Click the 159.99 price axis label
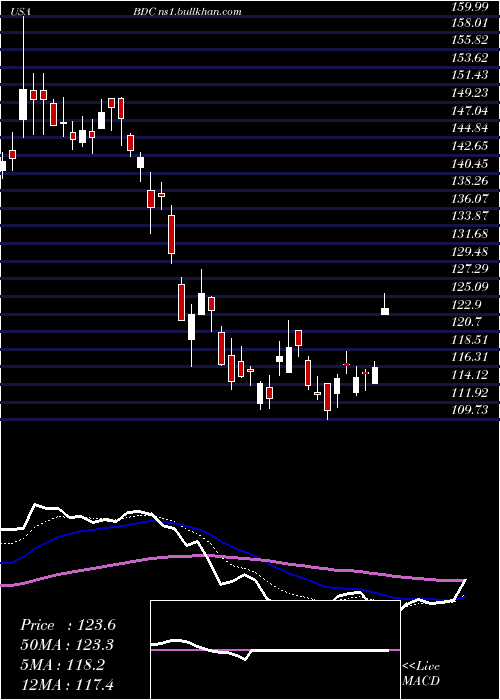This screenshot has height=700, width=500. [469, 5]
